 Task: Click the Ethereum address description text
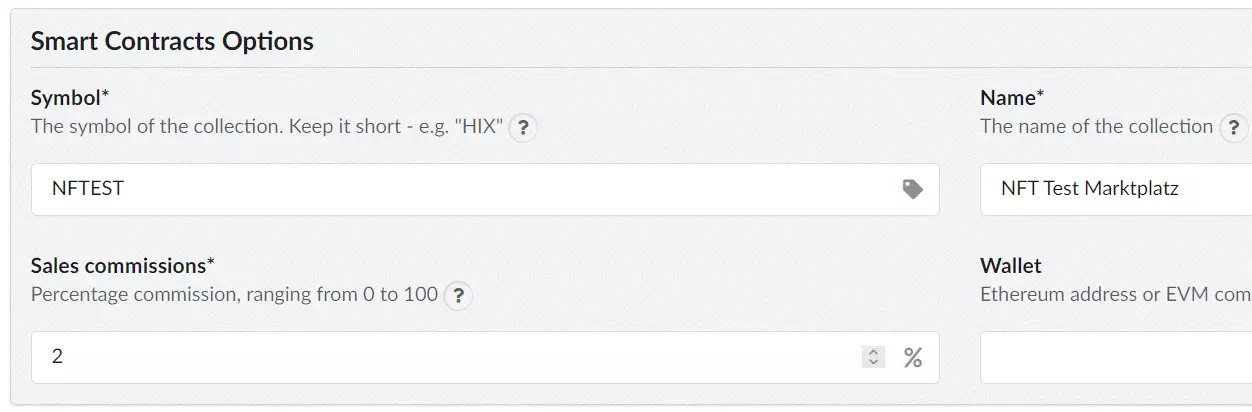(1116, 295)
